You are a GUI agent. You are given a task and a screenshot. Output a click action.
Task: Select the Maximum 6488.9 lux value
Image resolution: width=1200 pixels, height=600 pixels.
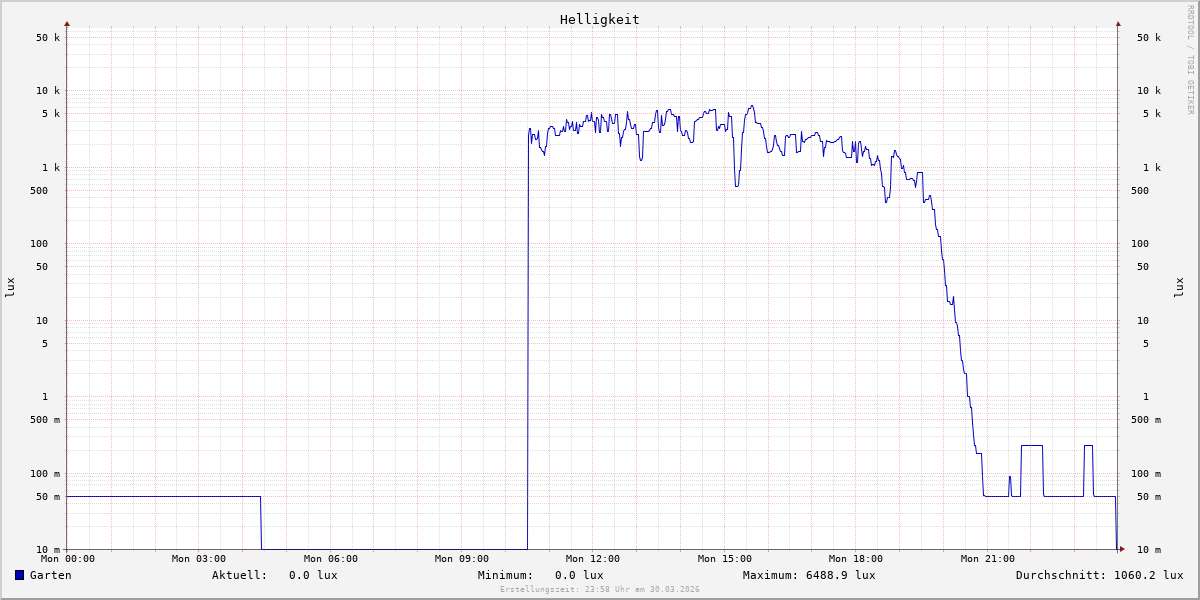pos(841,575)
